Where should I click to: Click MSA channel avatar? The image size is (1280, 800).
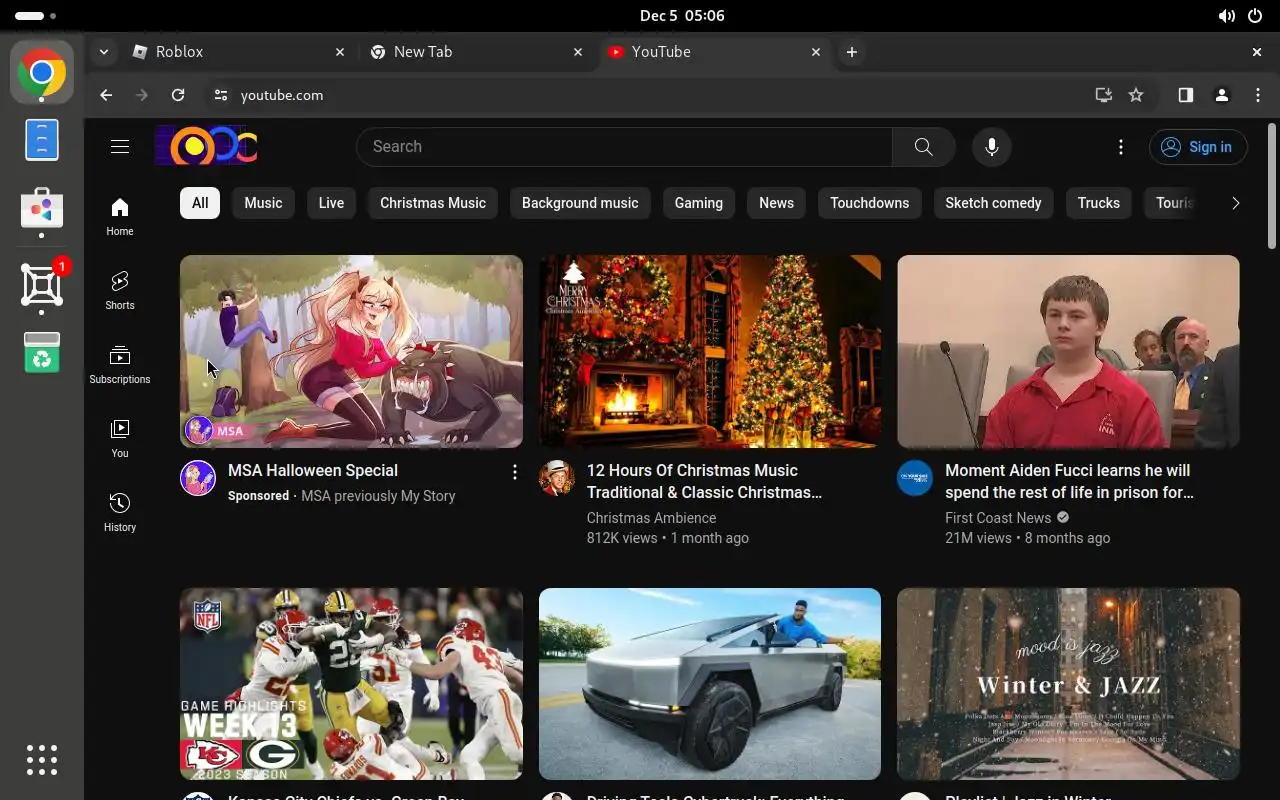point(198,478)
